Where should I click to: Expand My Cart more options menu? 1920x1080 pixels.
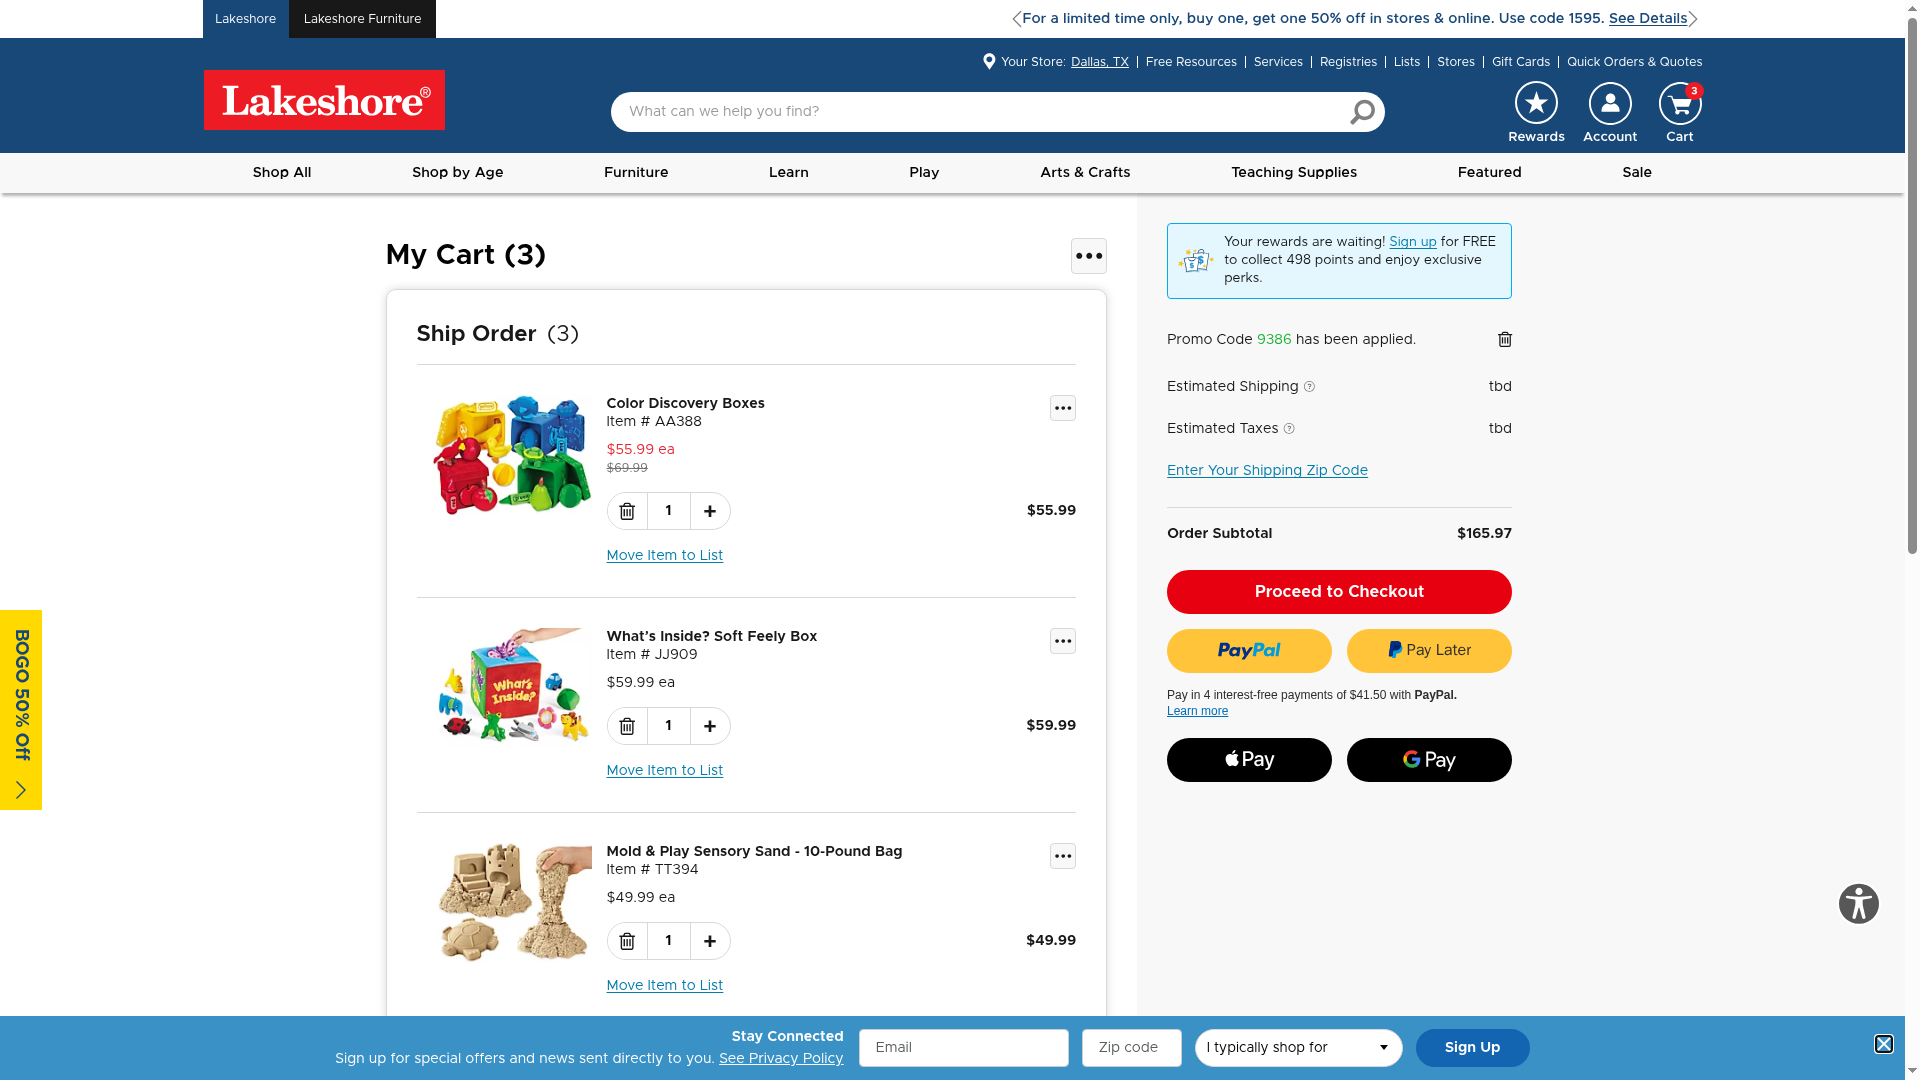pyautogui.click(x=1089, y=256)
